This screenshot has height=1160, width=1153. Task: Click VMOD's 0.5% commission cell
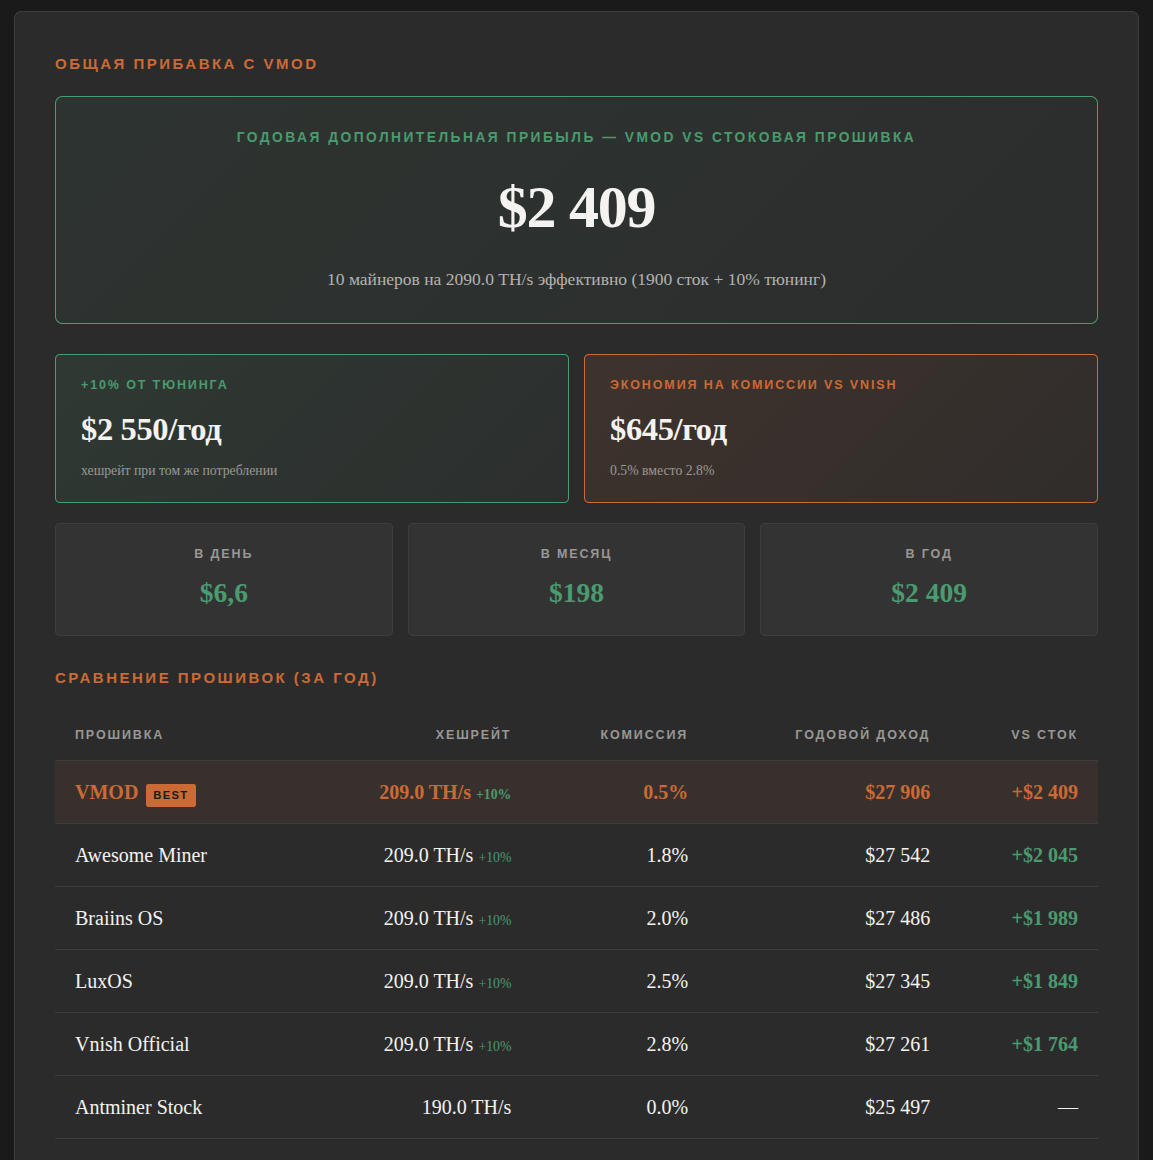(x=665, y=792)
